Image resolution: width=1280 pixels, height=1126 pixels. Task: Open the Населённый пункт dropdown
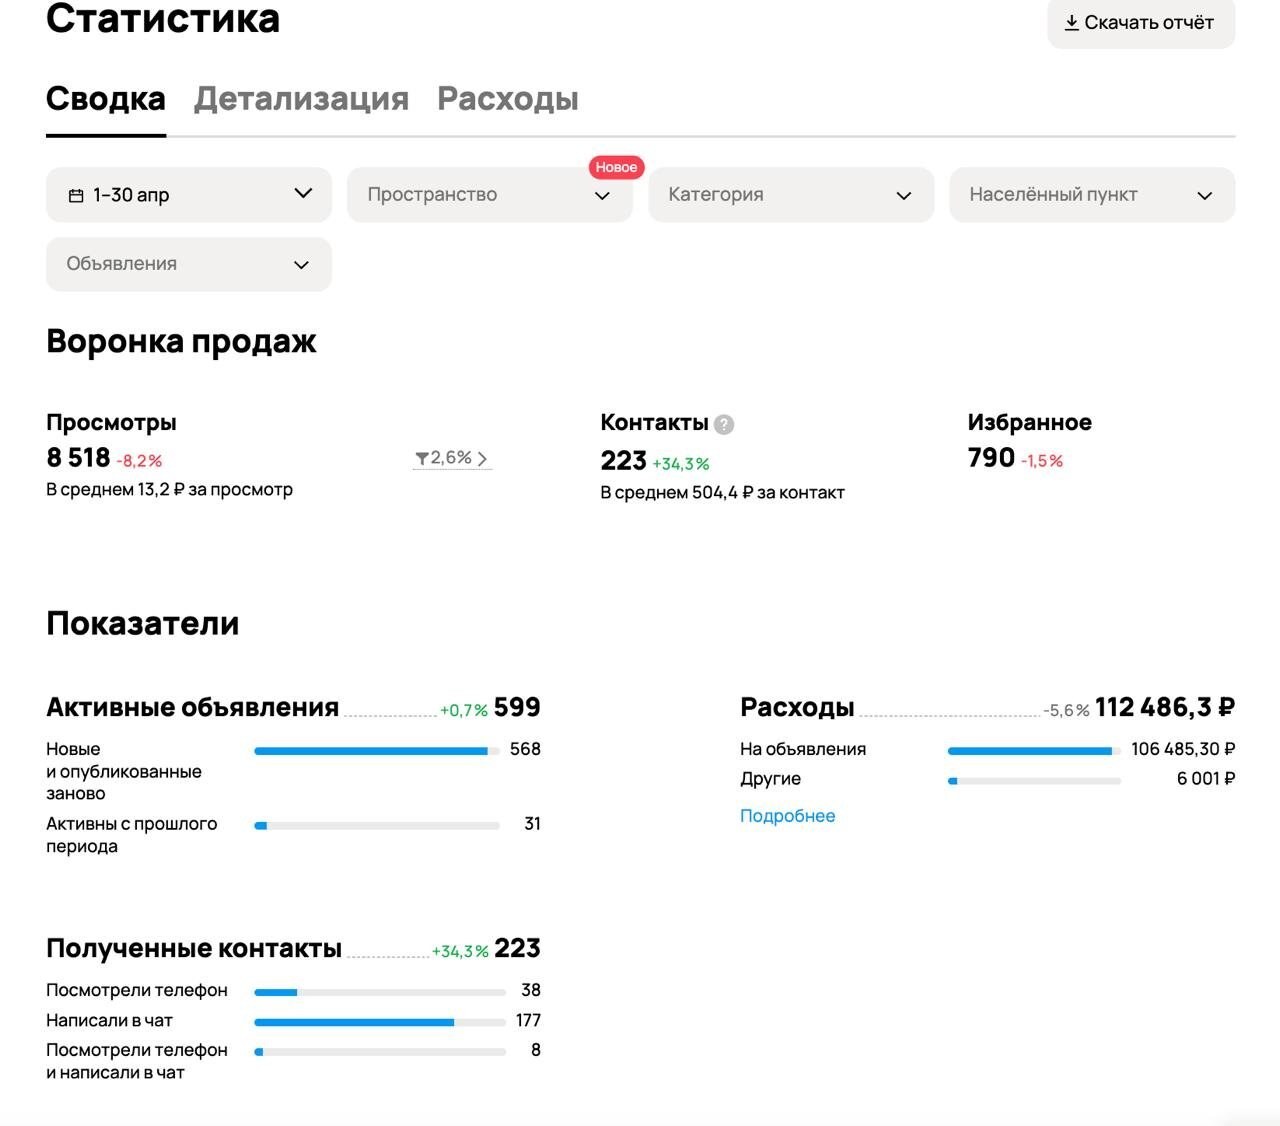(x=1092, y=194)
